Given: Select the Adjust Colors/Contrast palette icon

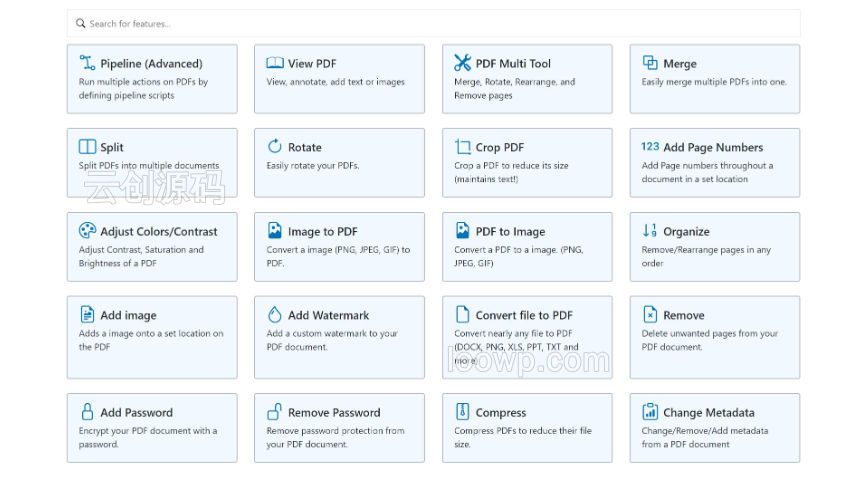Looking at the screenshot, I should coord(87,231).
